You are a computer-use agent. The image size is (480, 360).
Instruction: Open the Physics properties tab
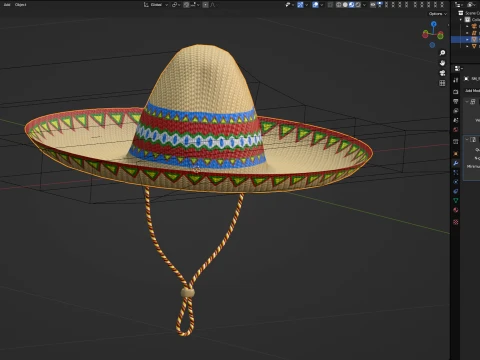click(456, 182)
